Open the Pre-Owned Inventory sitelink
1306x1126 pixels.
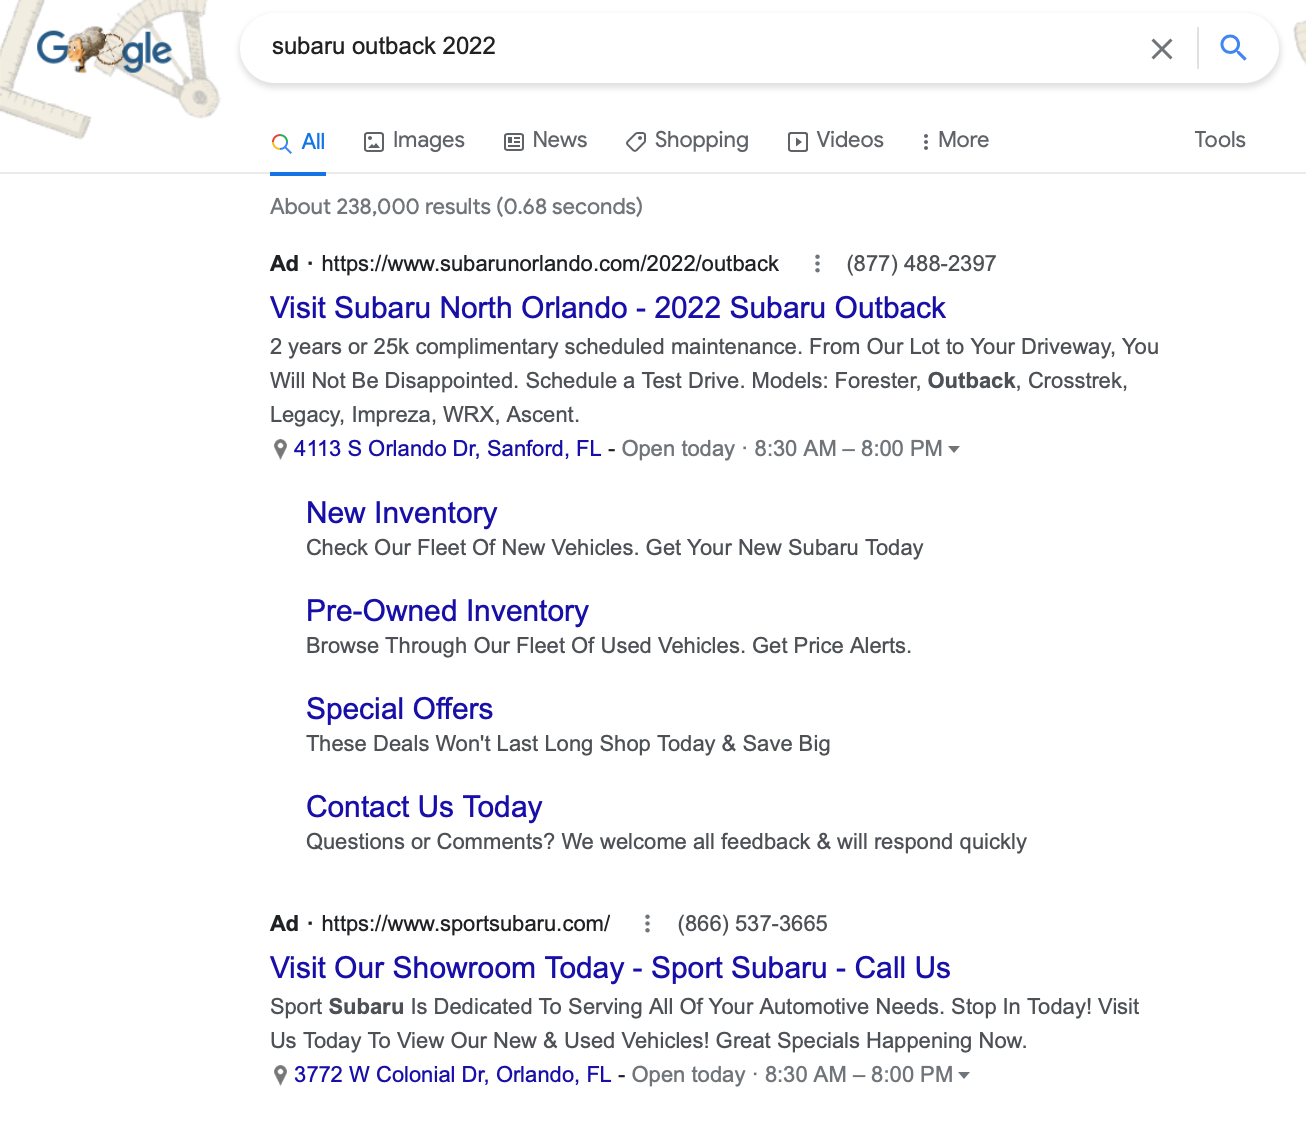coord(447,611)
